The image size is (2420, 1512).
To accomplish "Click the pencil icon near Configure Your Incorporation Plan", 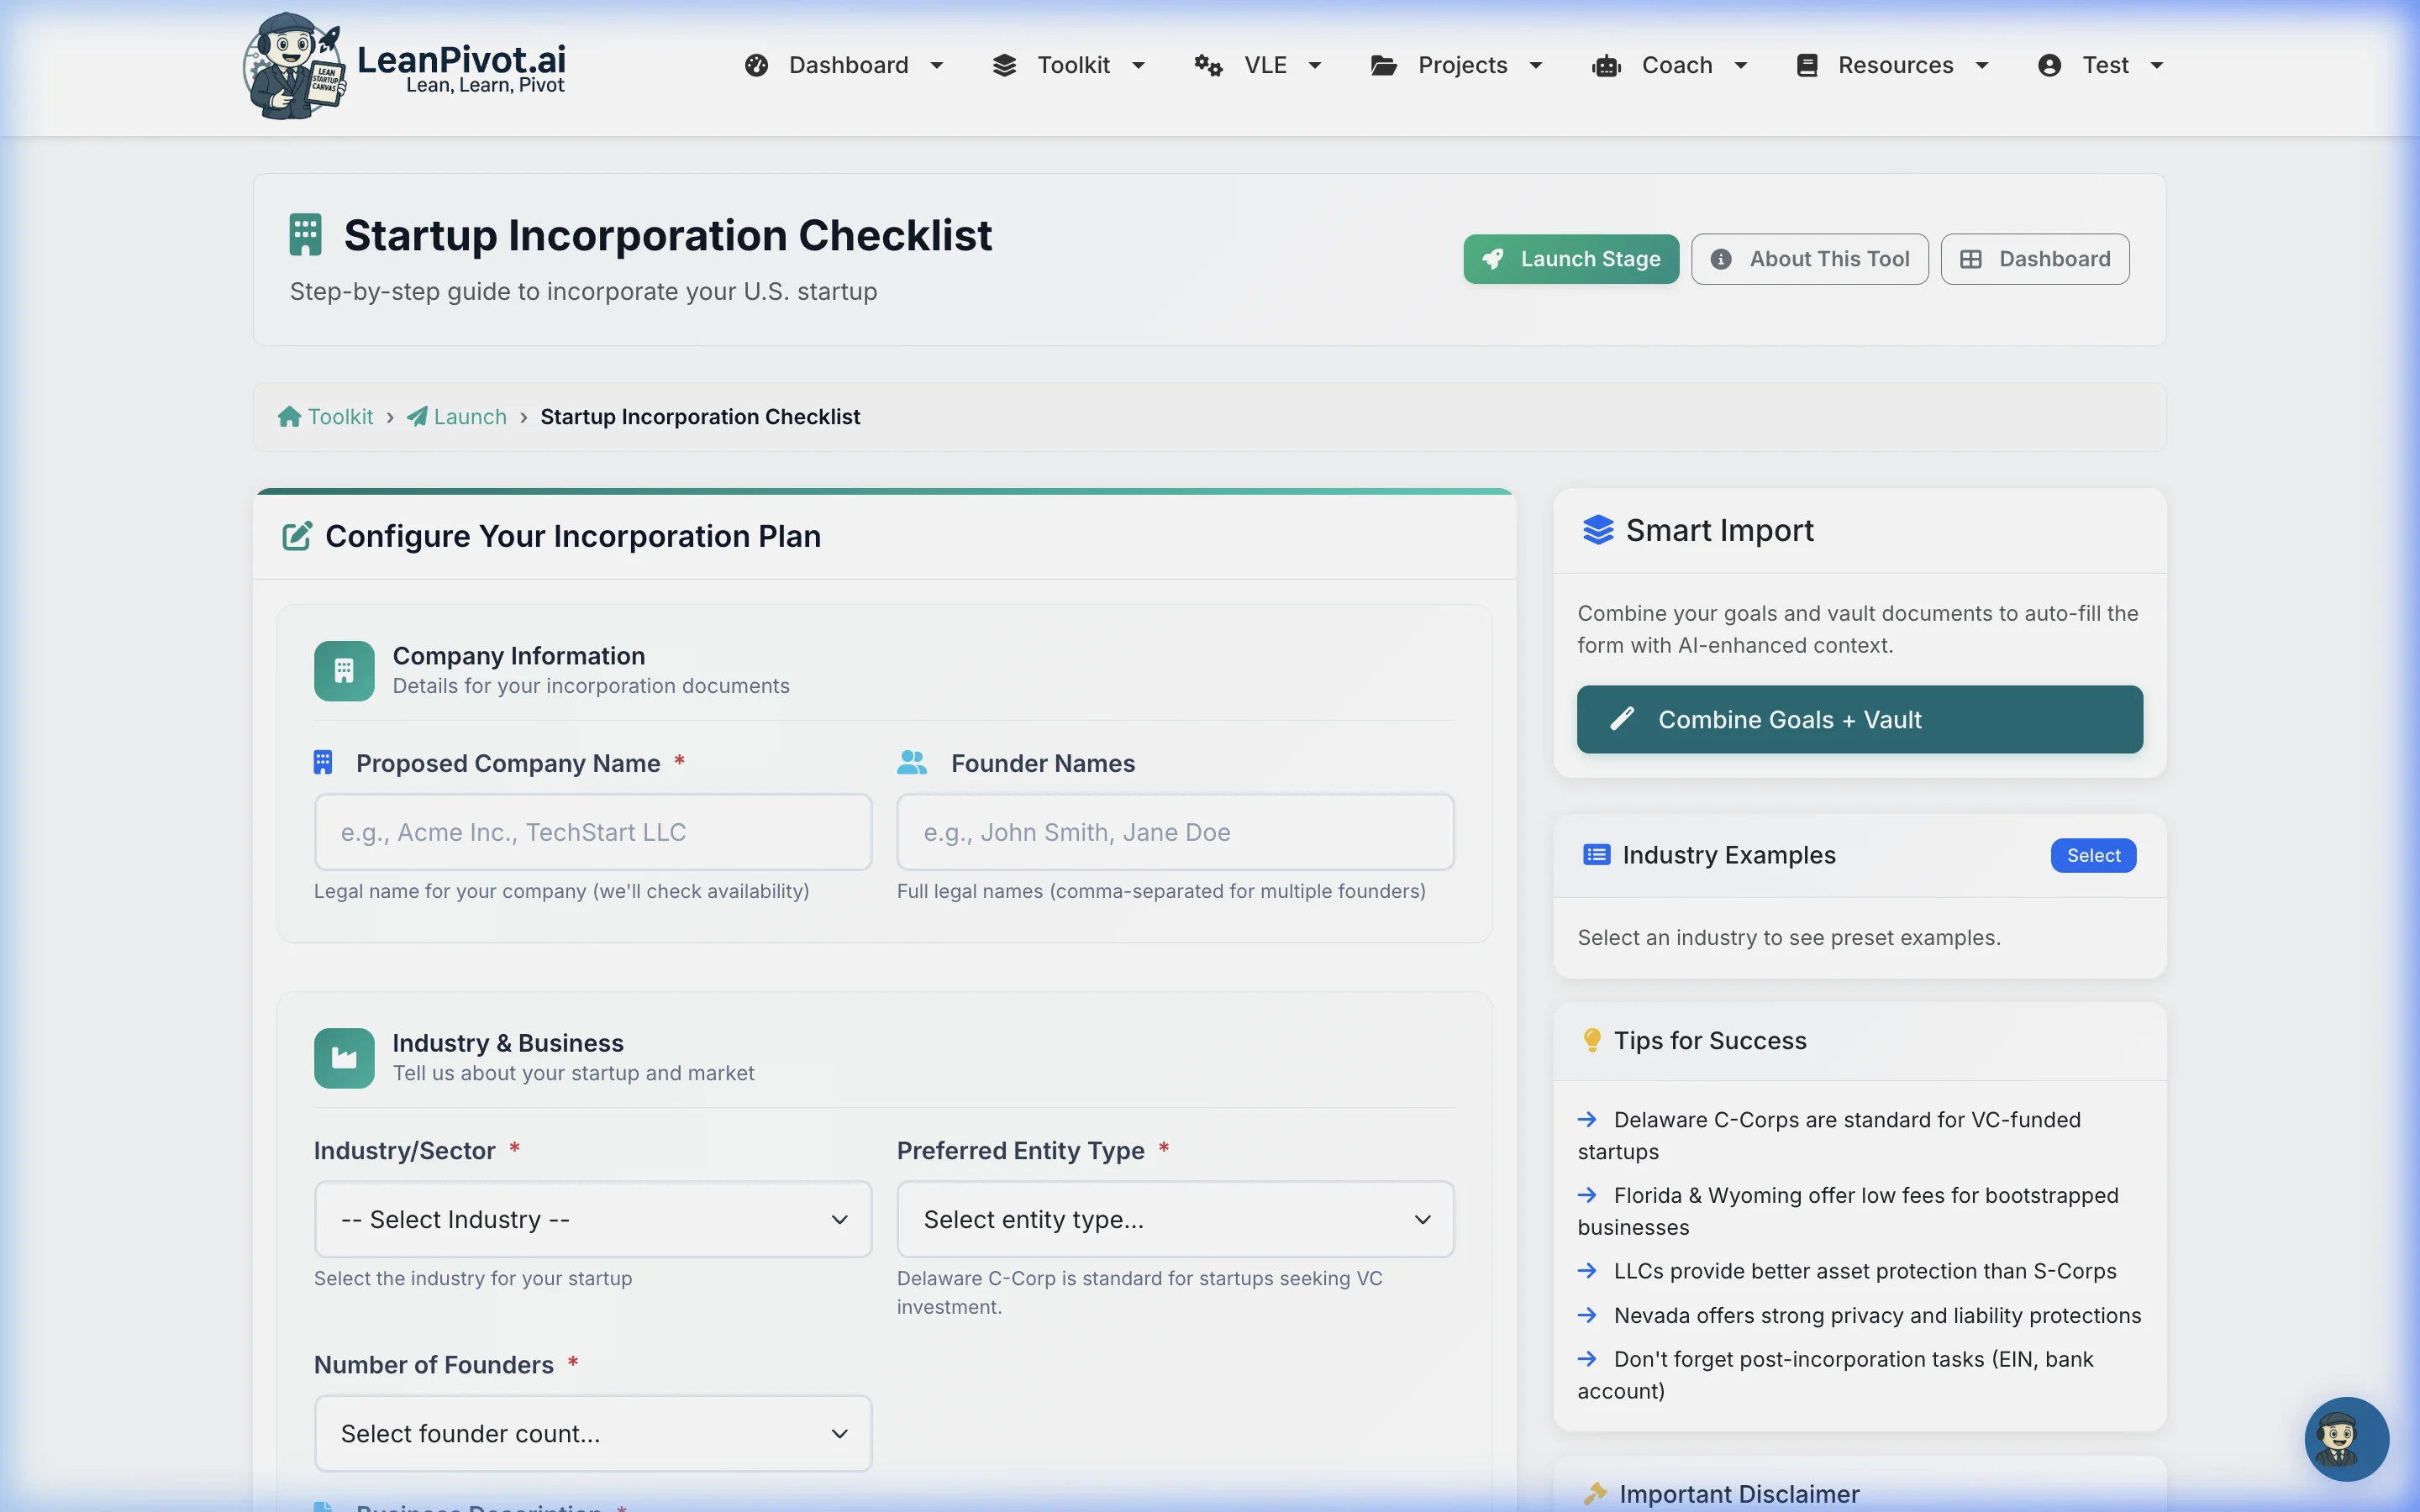I will [295, 536].
